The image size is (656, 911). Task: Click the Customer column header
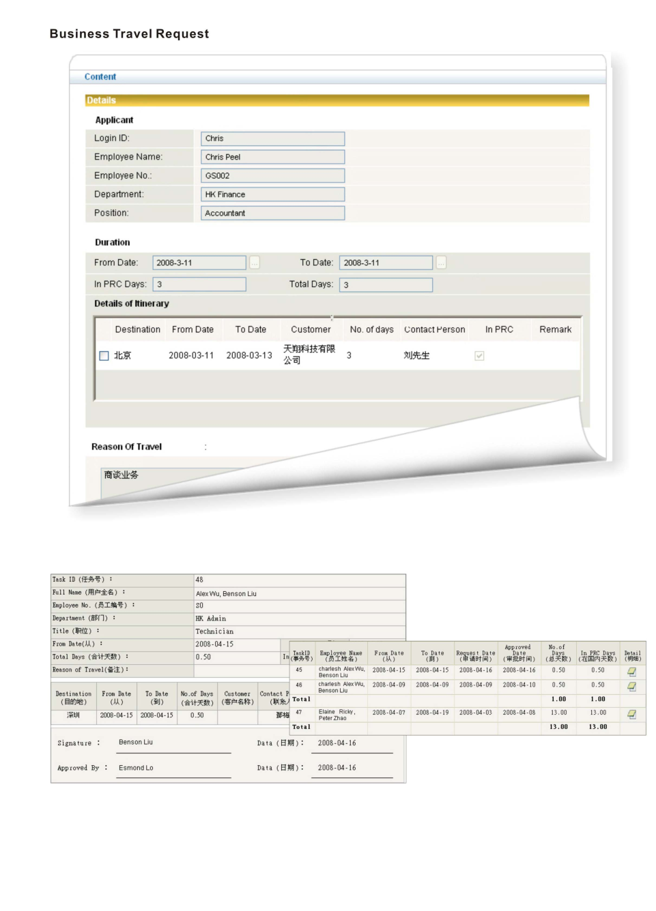pos(311,329)
